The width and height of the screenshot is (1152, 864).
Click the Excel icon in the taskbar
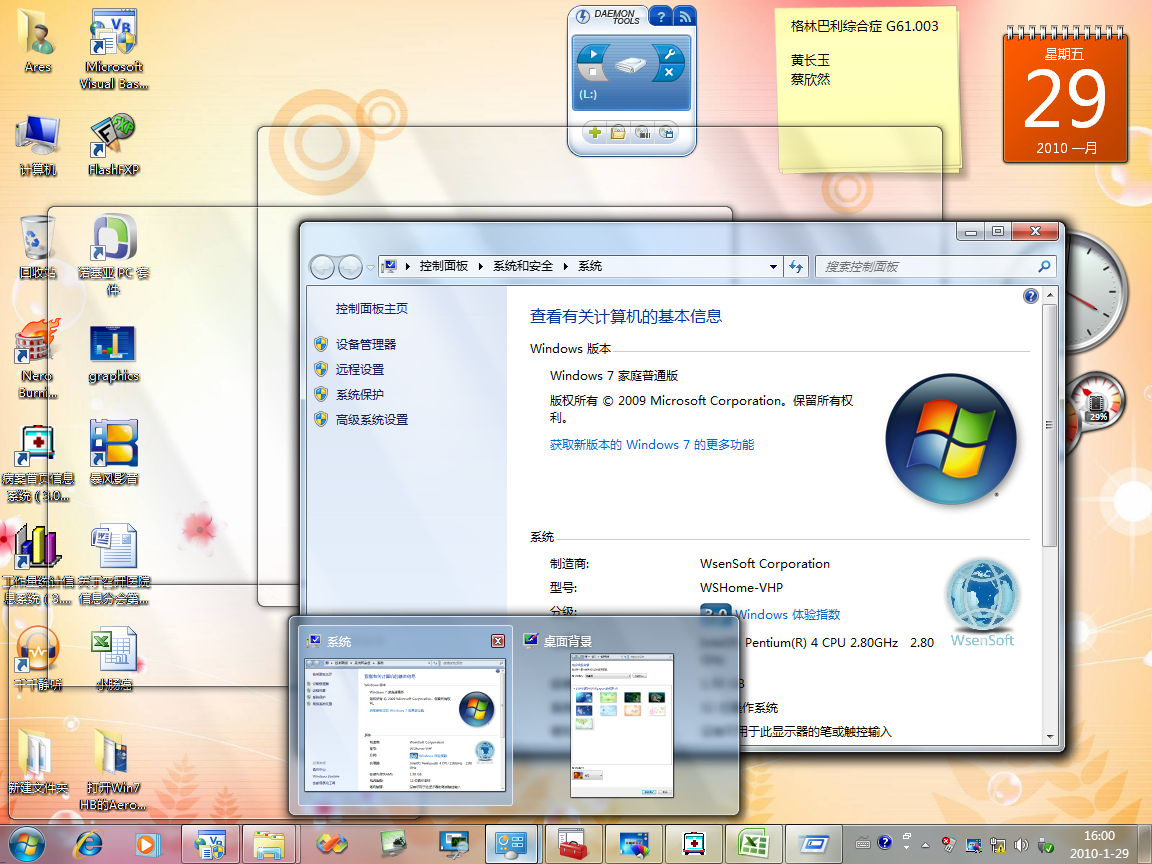tap(752, 843)
